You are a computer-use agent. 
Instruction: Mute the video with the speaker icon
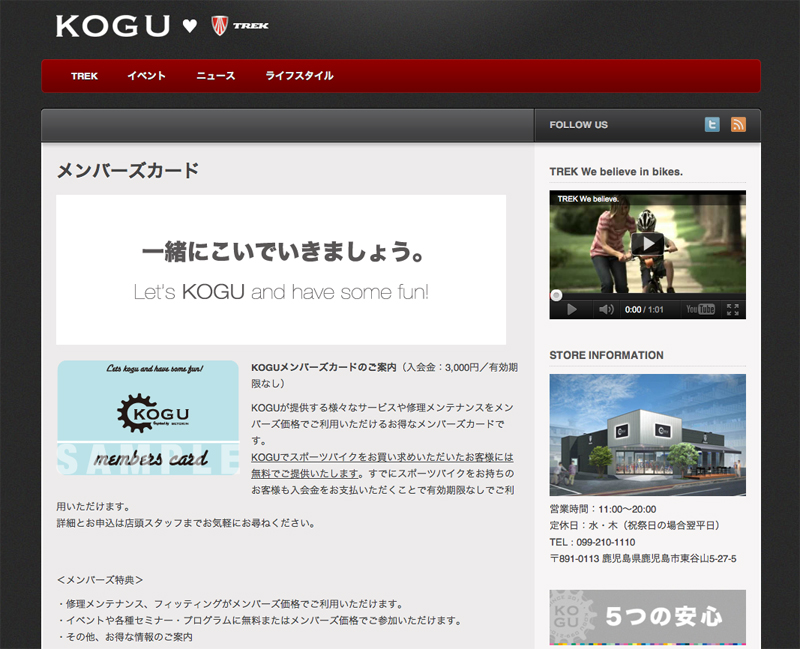606,309
